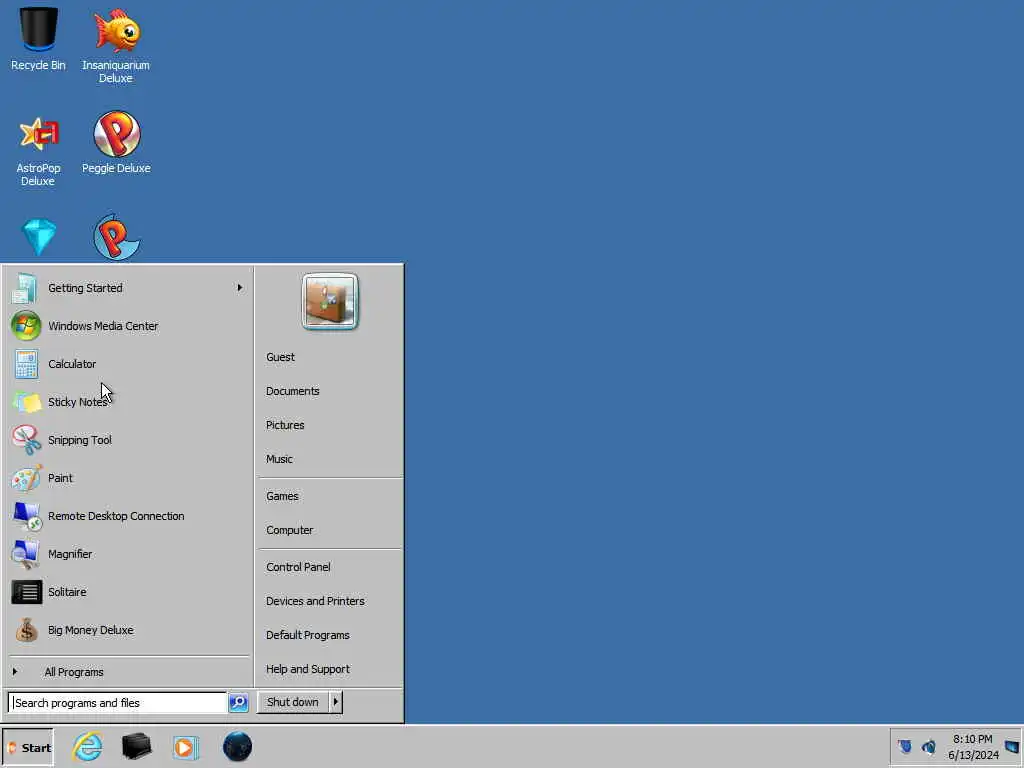Launch Big Money Deluxe text entry
1024x768 pixels.
pos(91,630)
